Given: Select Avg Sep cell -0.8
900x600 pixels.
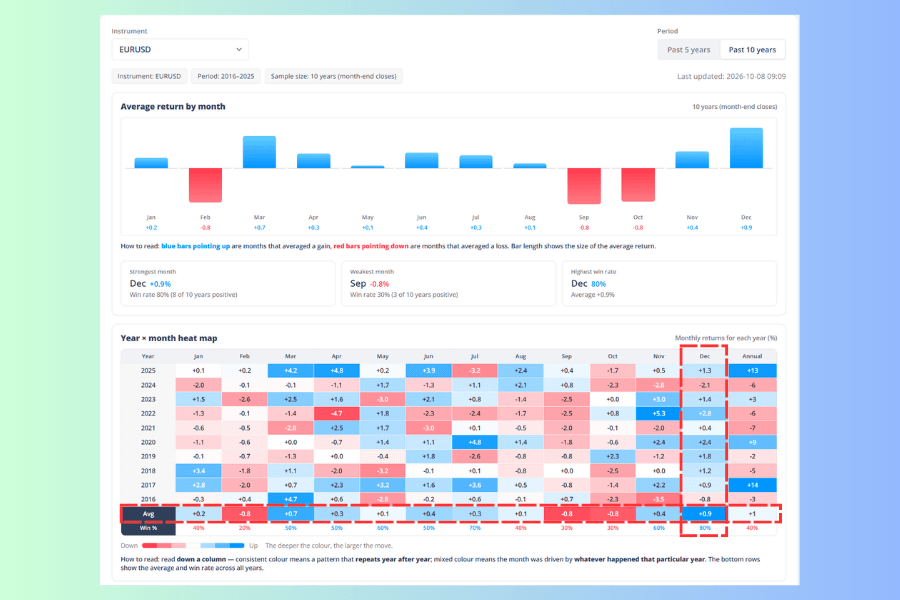Looking at the screenshot, I should (x=567, y=514).
